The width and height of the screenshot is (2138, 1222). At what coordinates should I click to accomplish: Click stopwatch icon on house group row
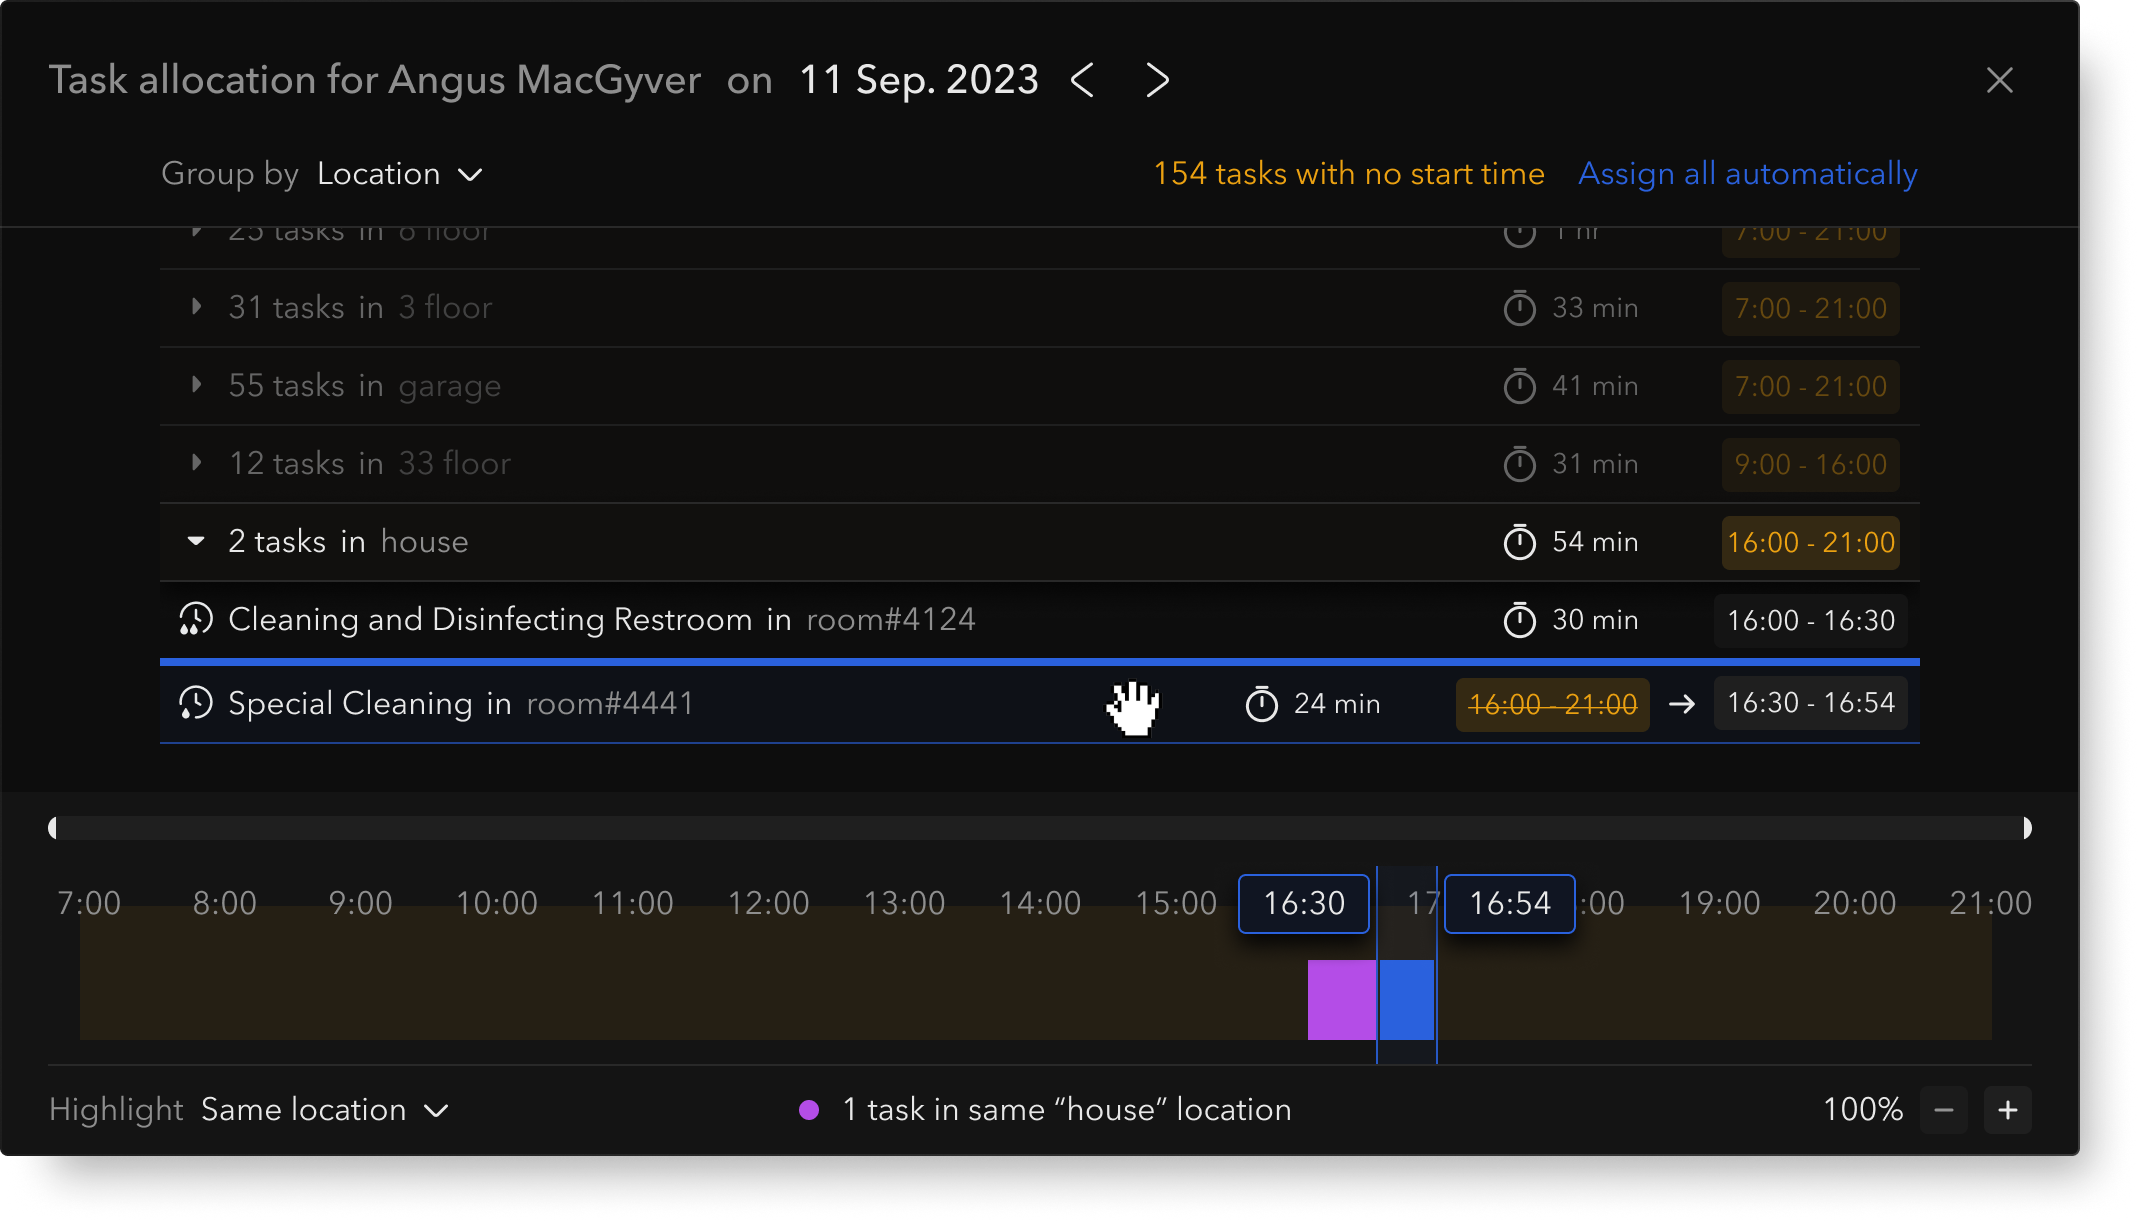click(x=1519, y=542)
